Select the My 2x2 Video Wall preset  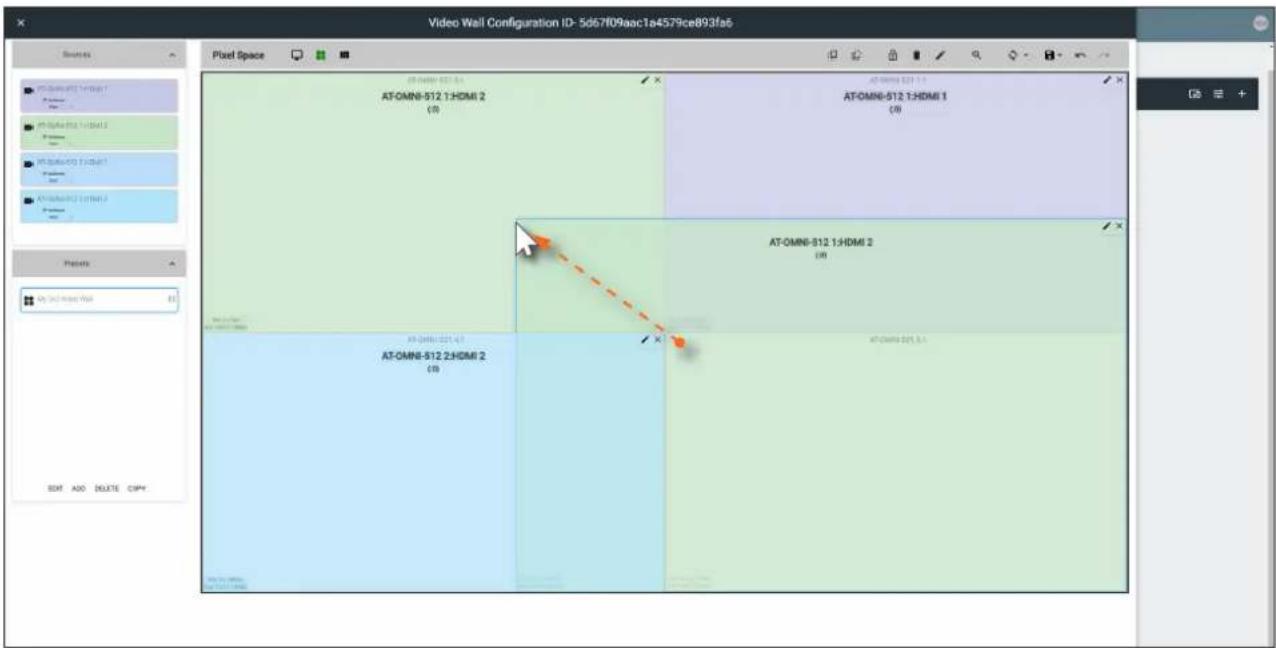(99, 300)
